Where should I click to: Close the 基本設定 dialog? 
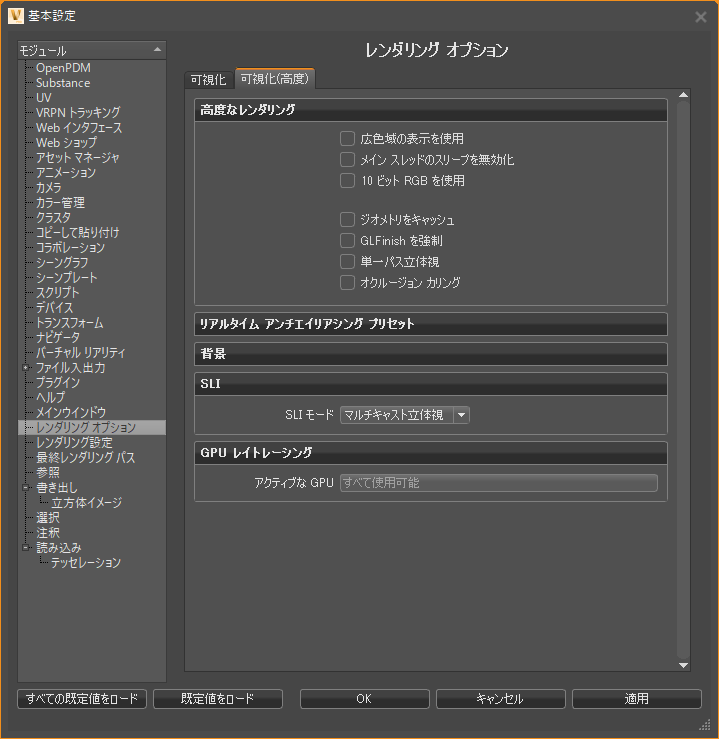tap(701, 17)
